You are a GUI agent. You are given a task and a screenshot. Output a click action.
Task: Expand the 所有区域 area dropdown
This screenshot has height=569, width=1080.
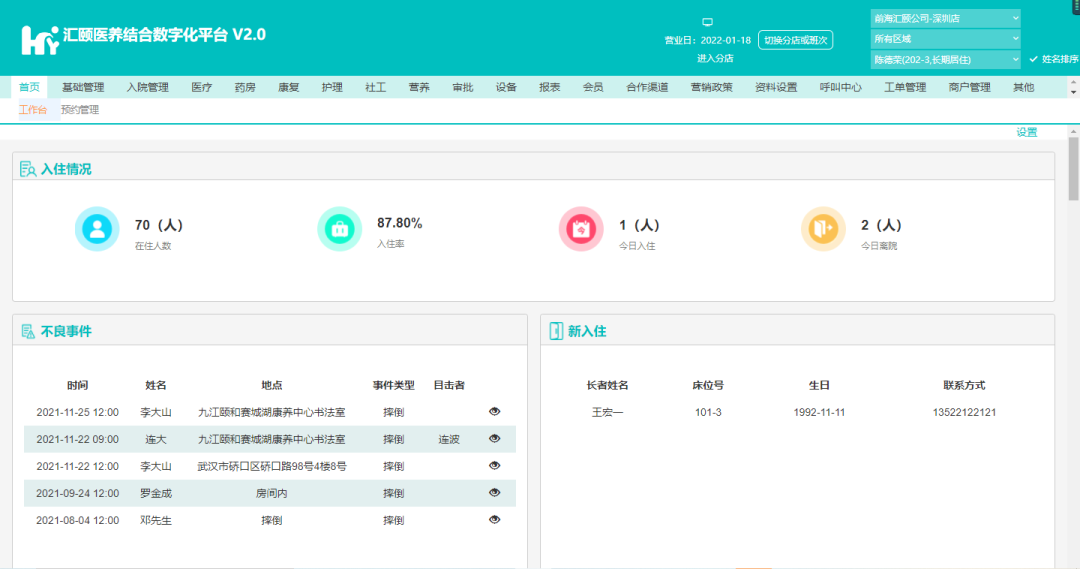pos(945,39)
